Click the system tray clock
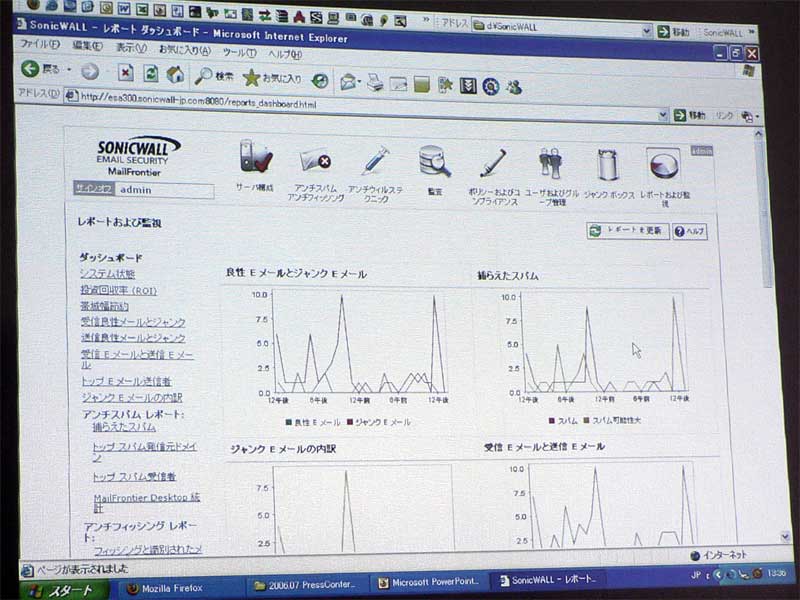 (x=777, y=573)
